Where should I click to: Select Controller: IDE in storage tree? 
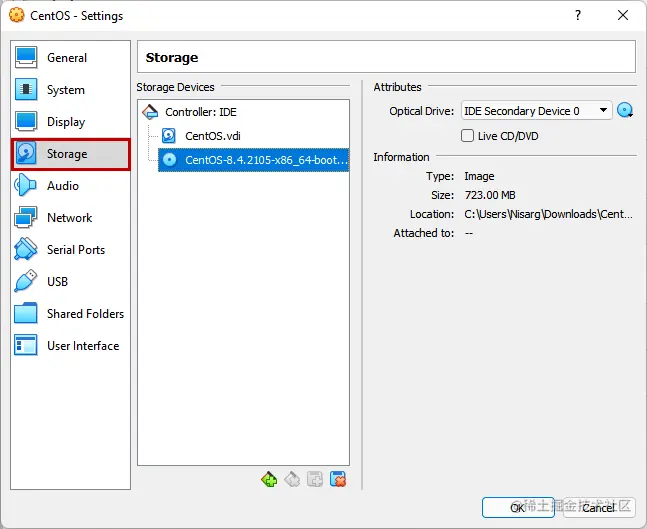(x=243, y=112)
